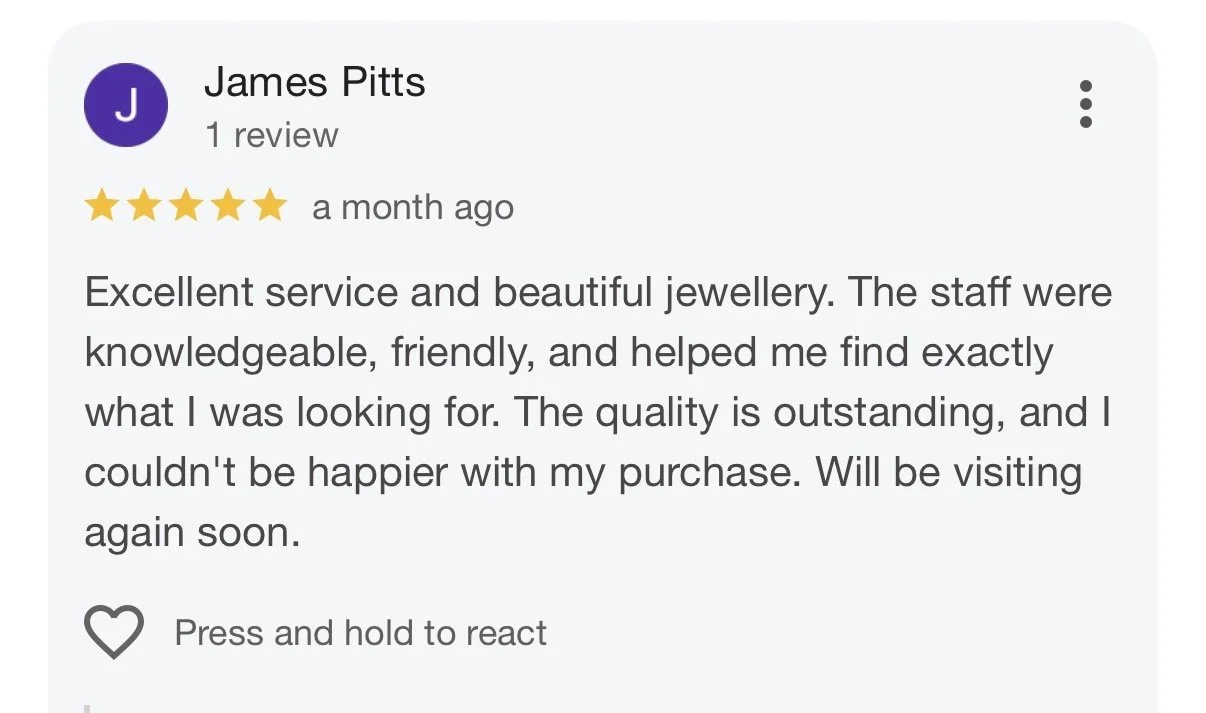Open the purple J profile avatar

(x=126, y=105)
